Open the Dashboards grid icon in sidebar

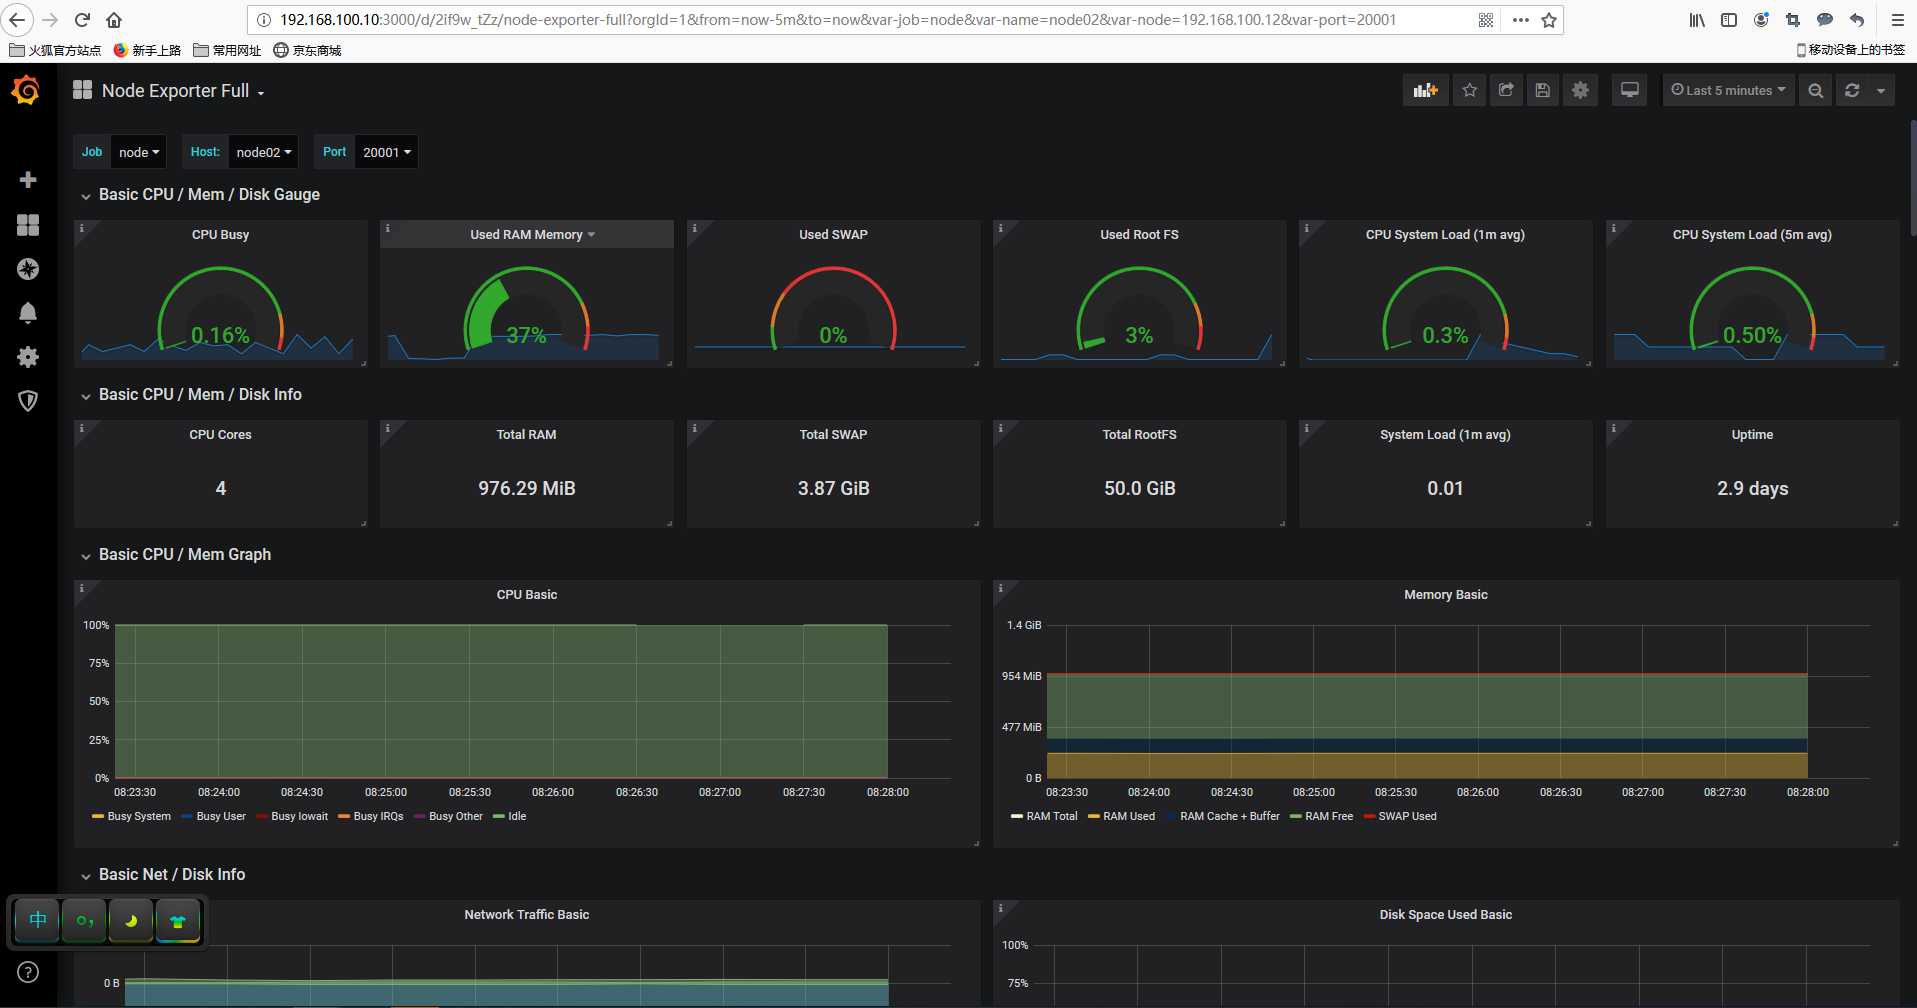(x=28, y=225)
